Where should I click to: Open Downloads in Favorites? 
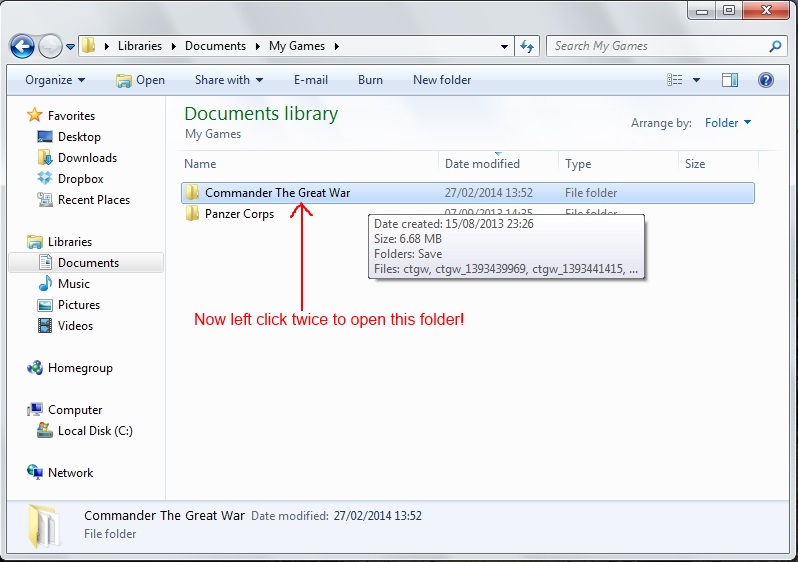click(x=87, y=158)
